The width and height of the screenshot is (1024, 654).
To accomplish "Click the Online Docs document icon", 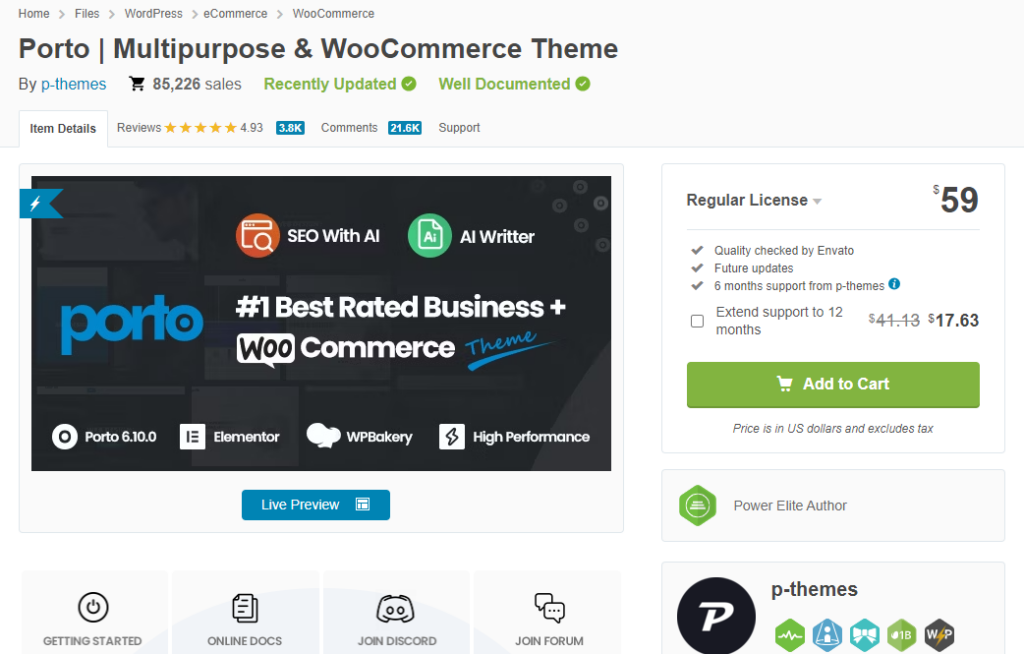I will click(x=245, y=608).
